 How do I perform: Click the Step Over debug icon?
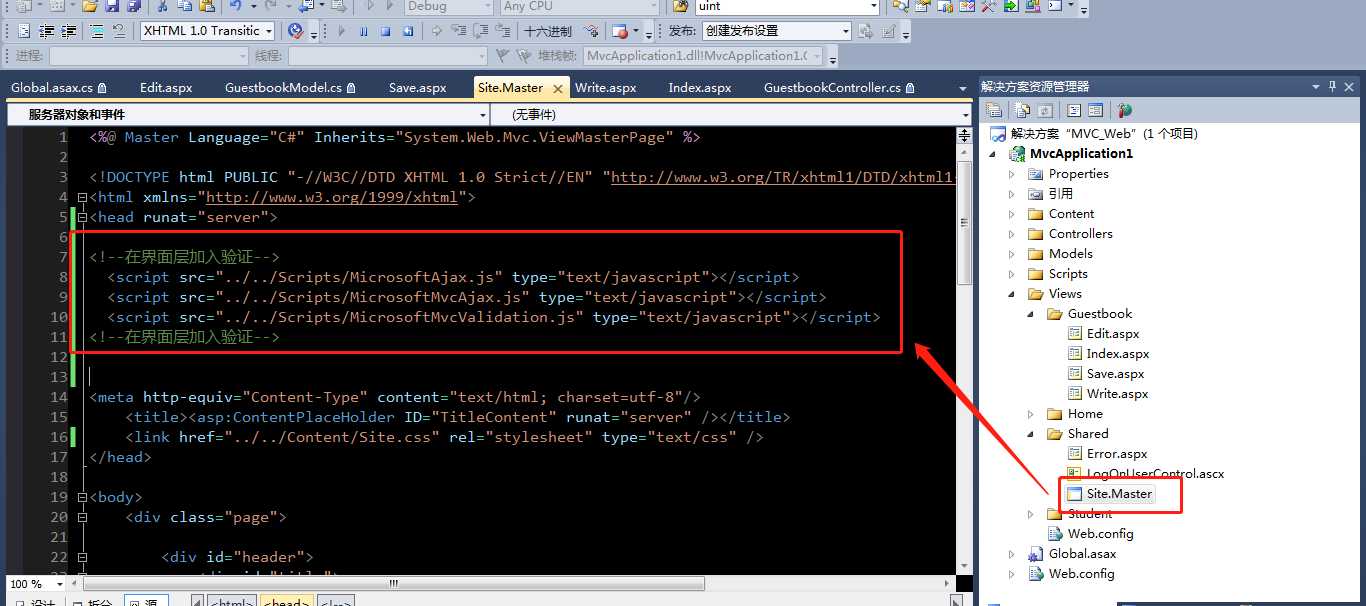click(x=481, y=31)
